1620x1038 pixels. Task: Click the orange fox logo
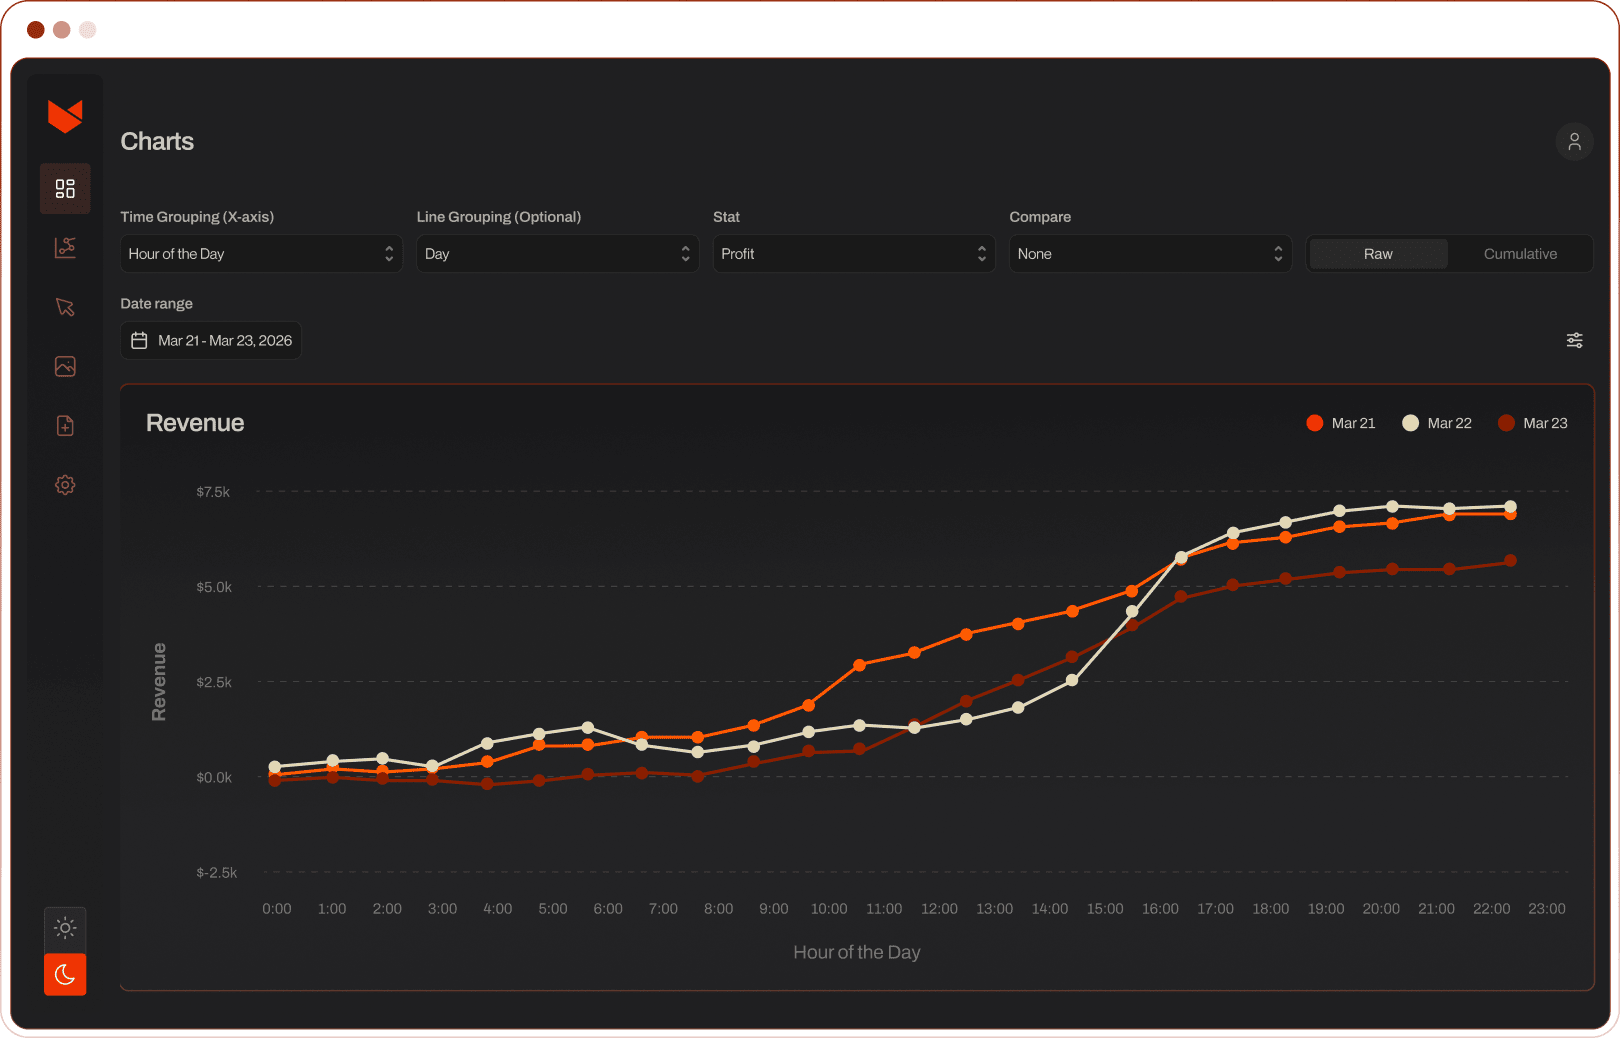(x=65, y=116)
